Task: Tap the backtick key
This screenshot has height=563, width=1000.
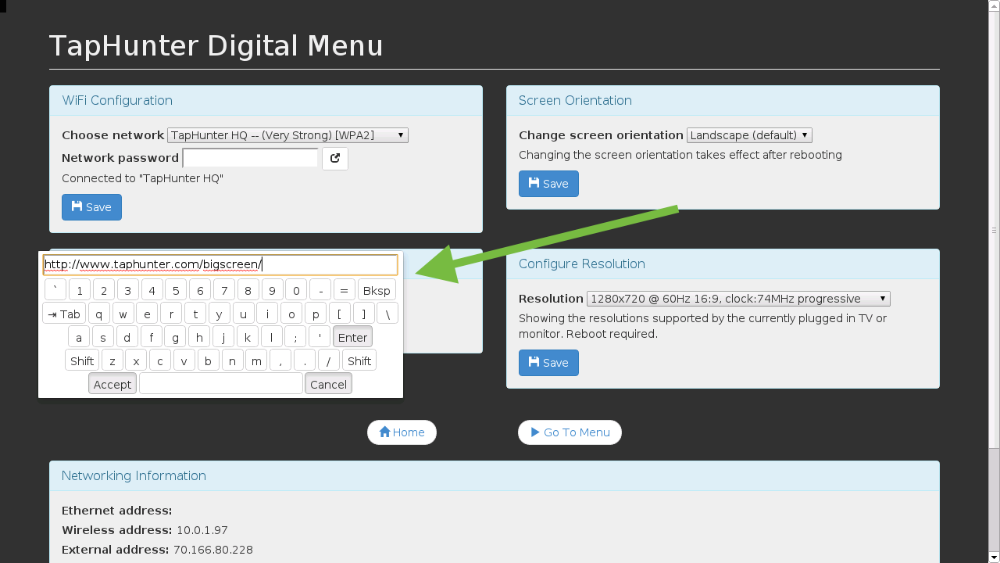Action: 55,291
